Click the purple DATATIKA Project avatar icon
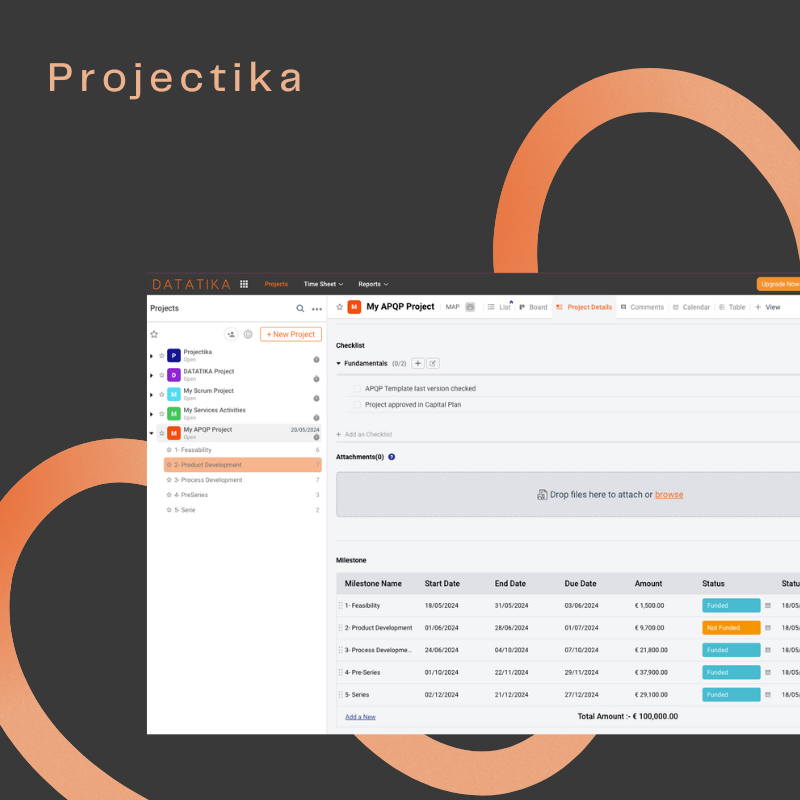Screen dimensions: 800x800 [174, 375]
